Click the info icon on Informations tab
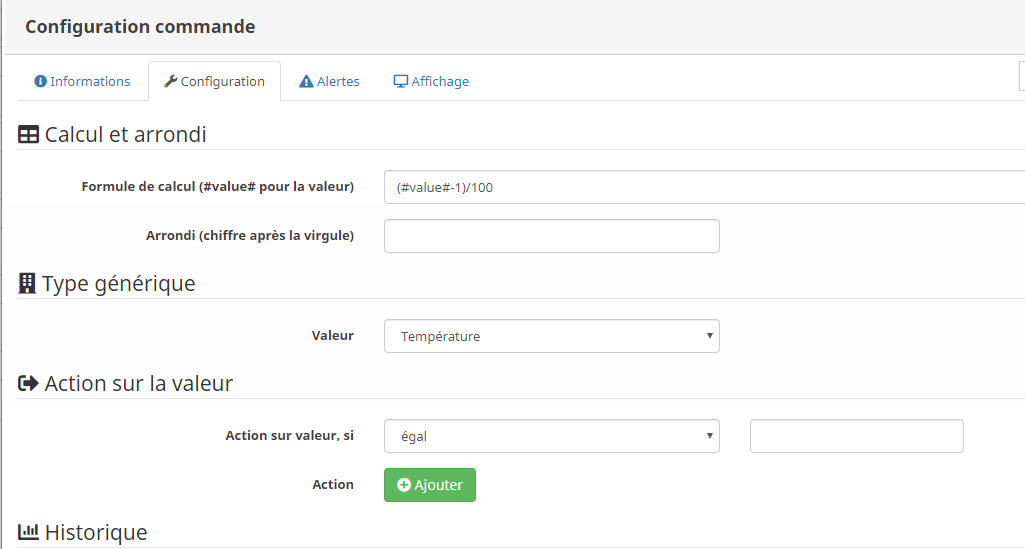This screenshot has height=549, width=1025. (41, 82)
